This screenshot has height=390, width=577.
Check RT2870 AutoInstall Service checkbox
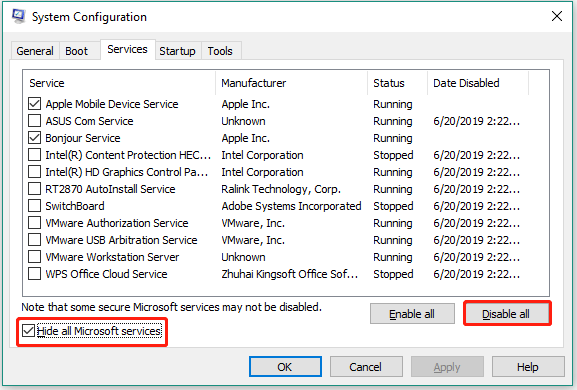pos(35,189)
